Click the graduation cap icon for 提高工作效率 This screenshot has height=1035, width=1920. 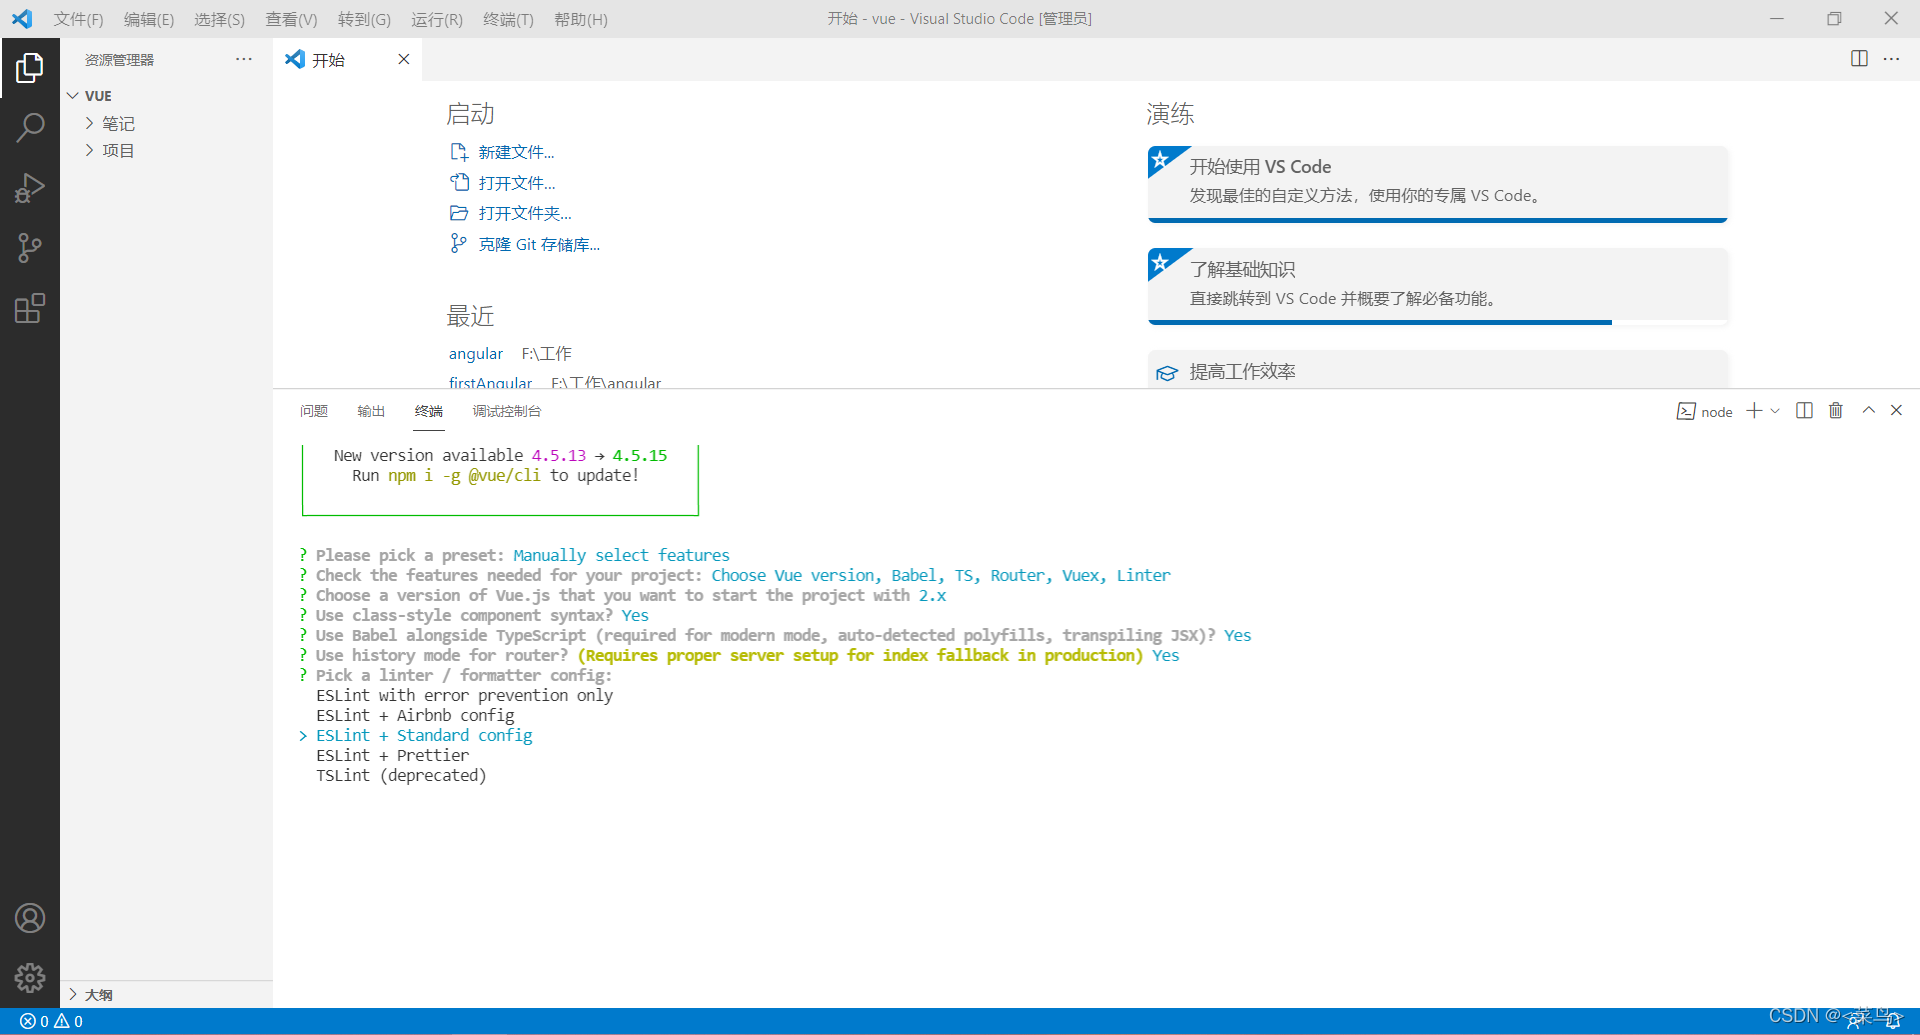1166,373
